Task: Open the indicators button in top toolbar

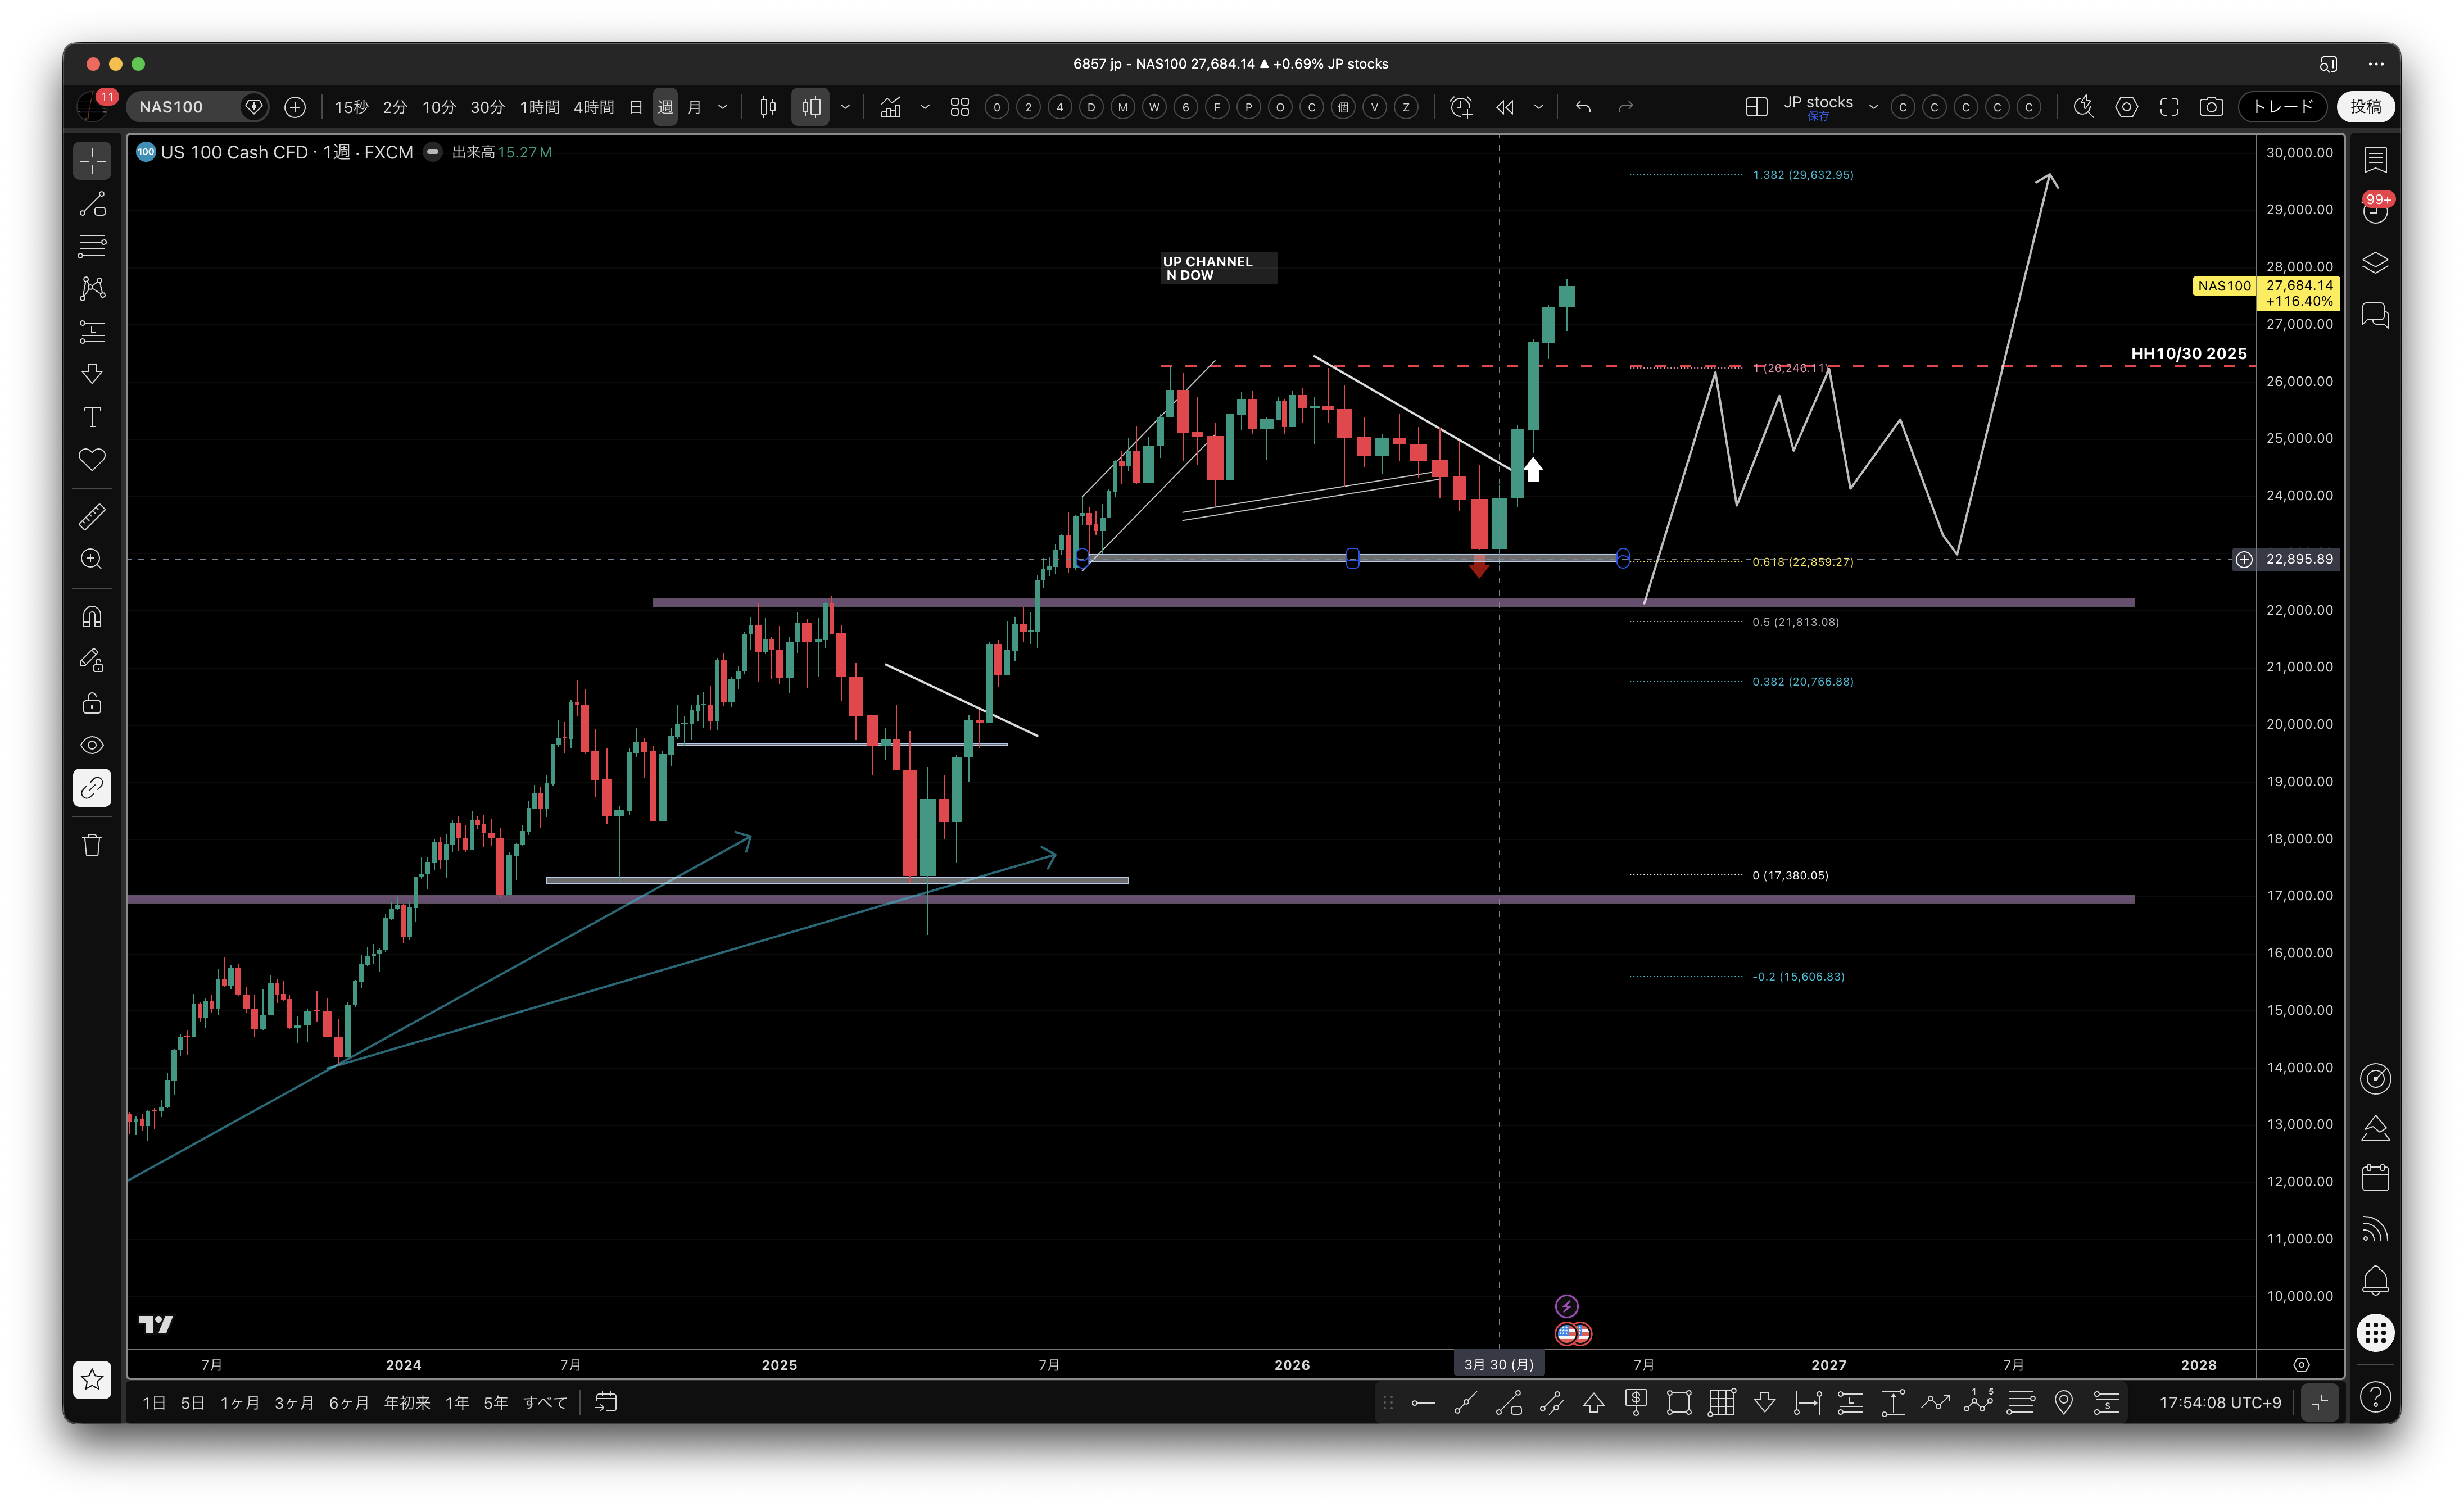Action: coord(890,107)
